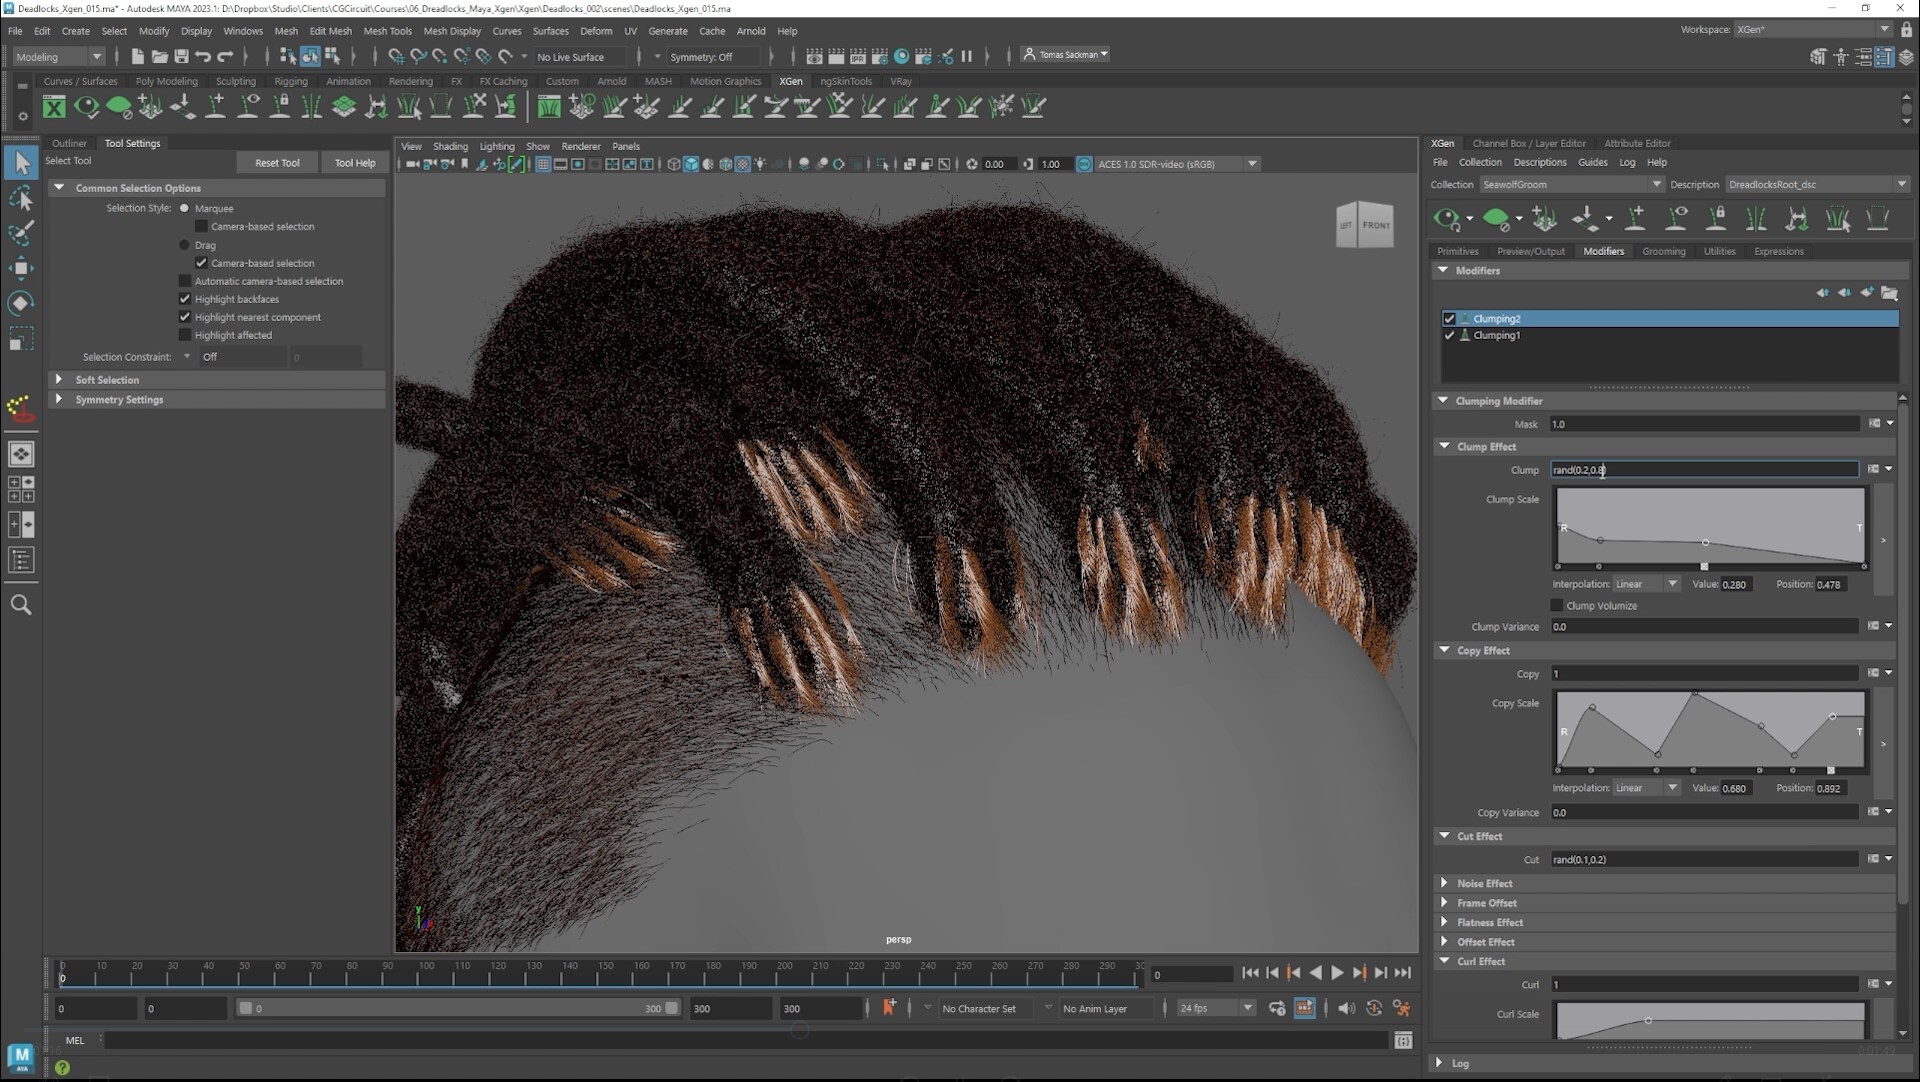Click the Undo arrow icon in main toolbar
Screen dimensions: 1920x1082
[x=203, y=56]
